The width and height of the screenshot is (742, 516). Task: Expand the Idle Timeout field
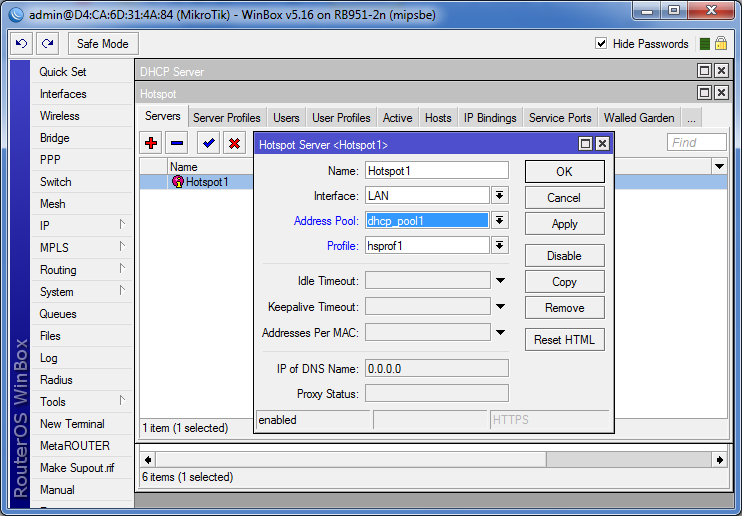(500, 281)
